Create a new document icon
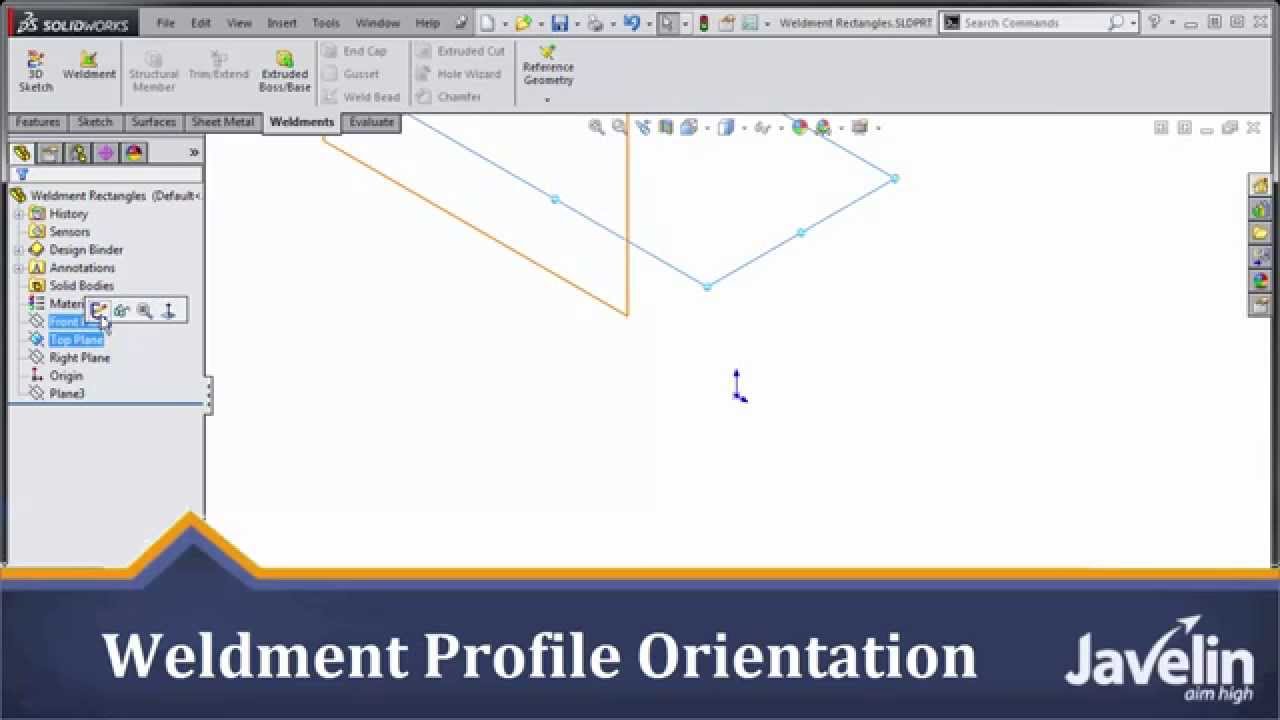 click(486, 22)
